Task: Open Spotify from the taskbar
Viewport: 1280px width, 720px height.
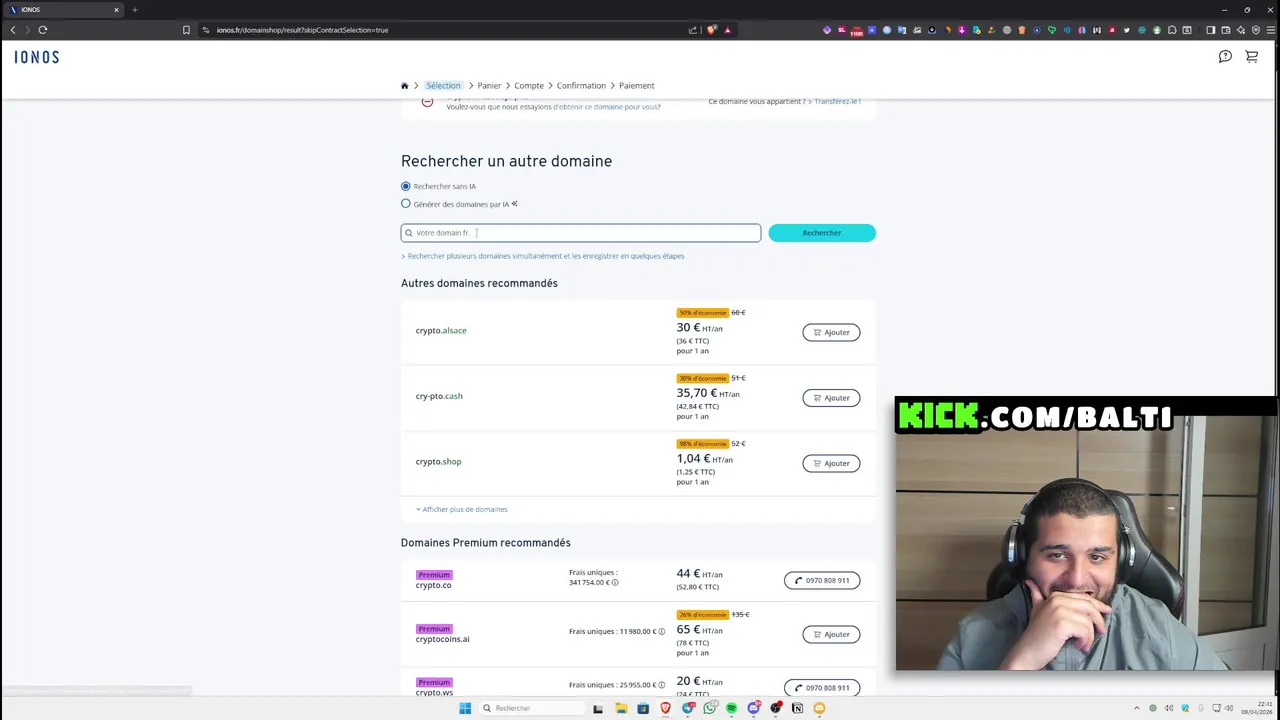Action: pyautogui.click(x=732, y=708)
